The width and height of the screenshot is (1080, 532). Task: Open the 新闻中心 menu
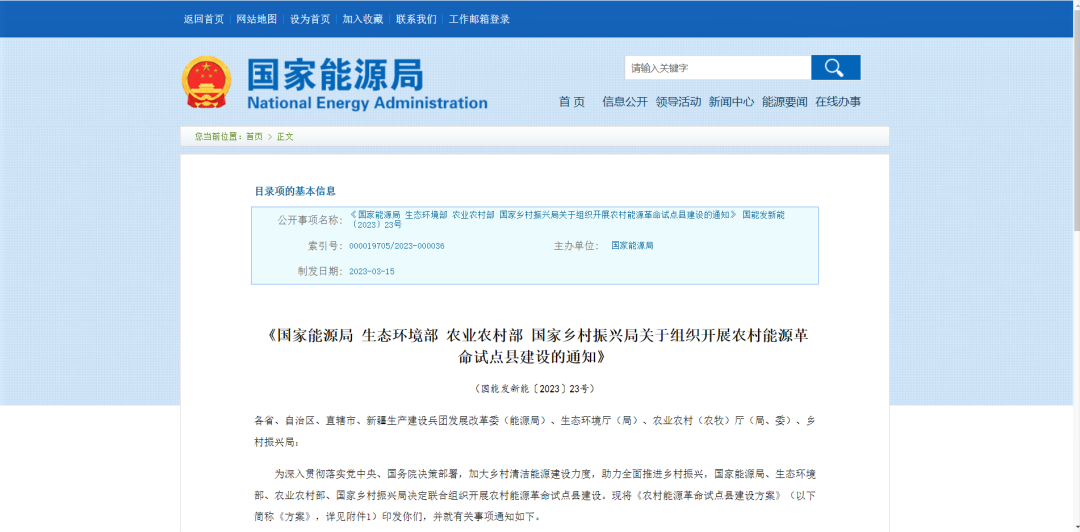pyautogui.click(x=731, y=102)
